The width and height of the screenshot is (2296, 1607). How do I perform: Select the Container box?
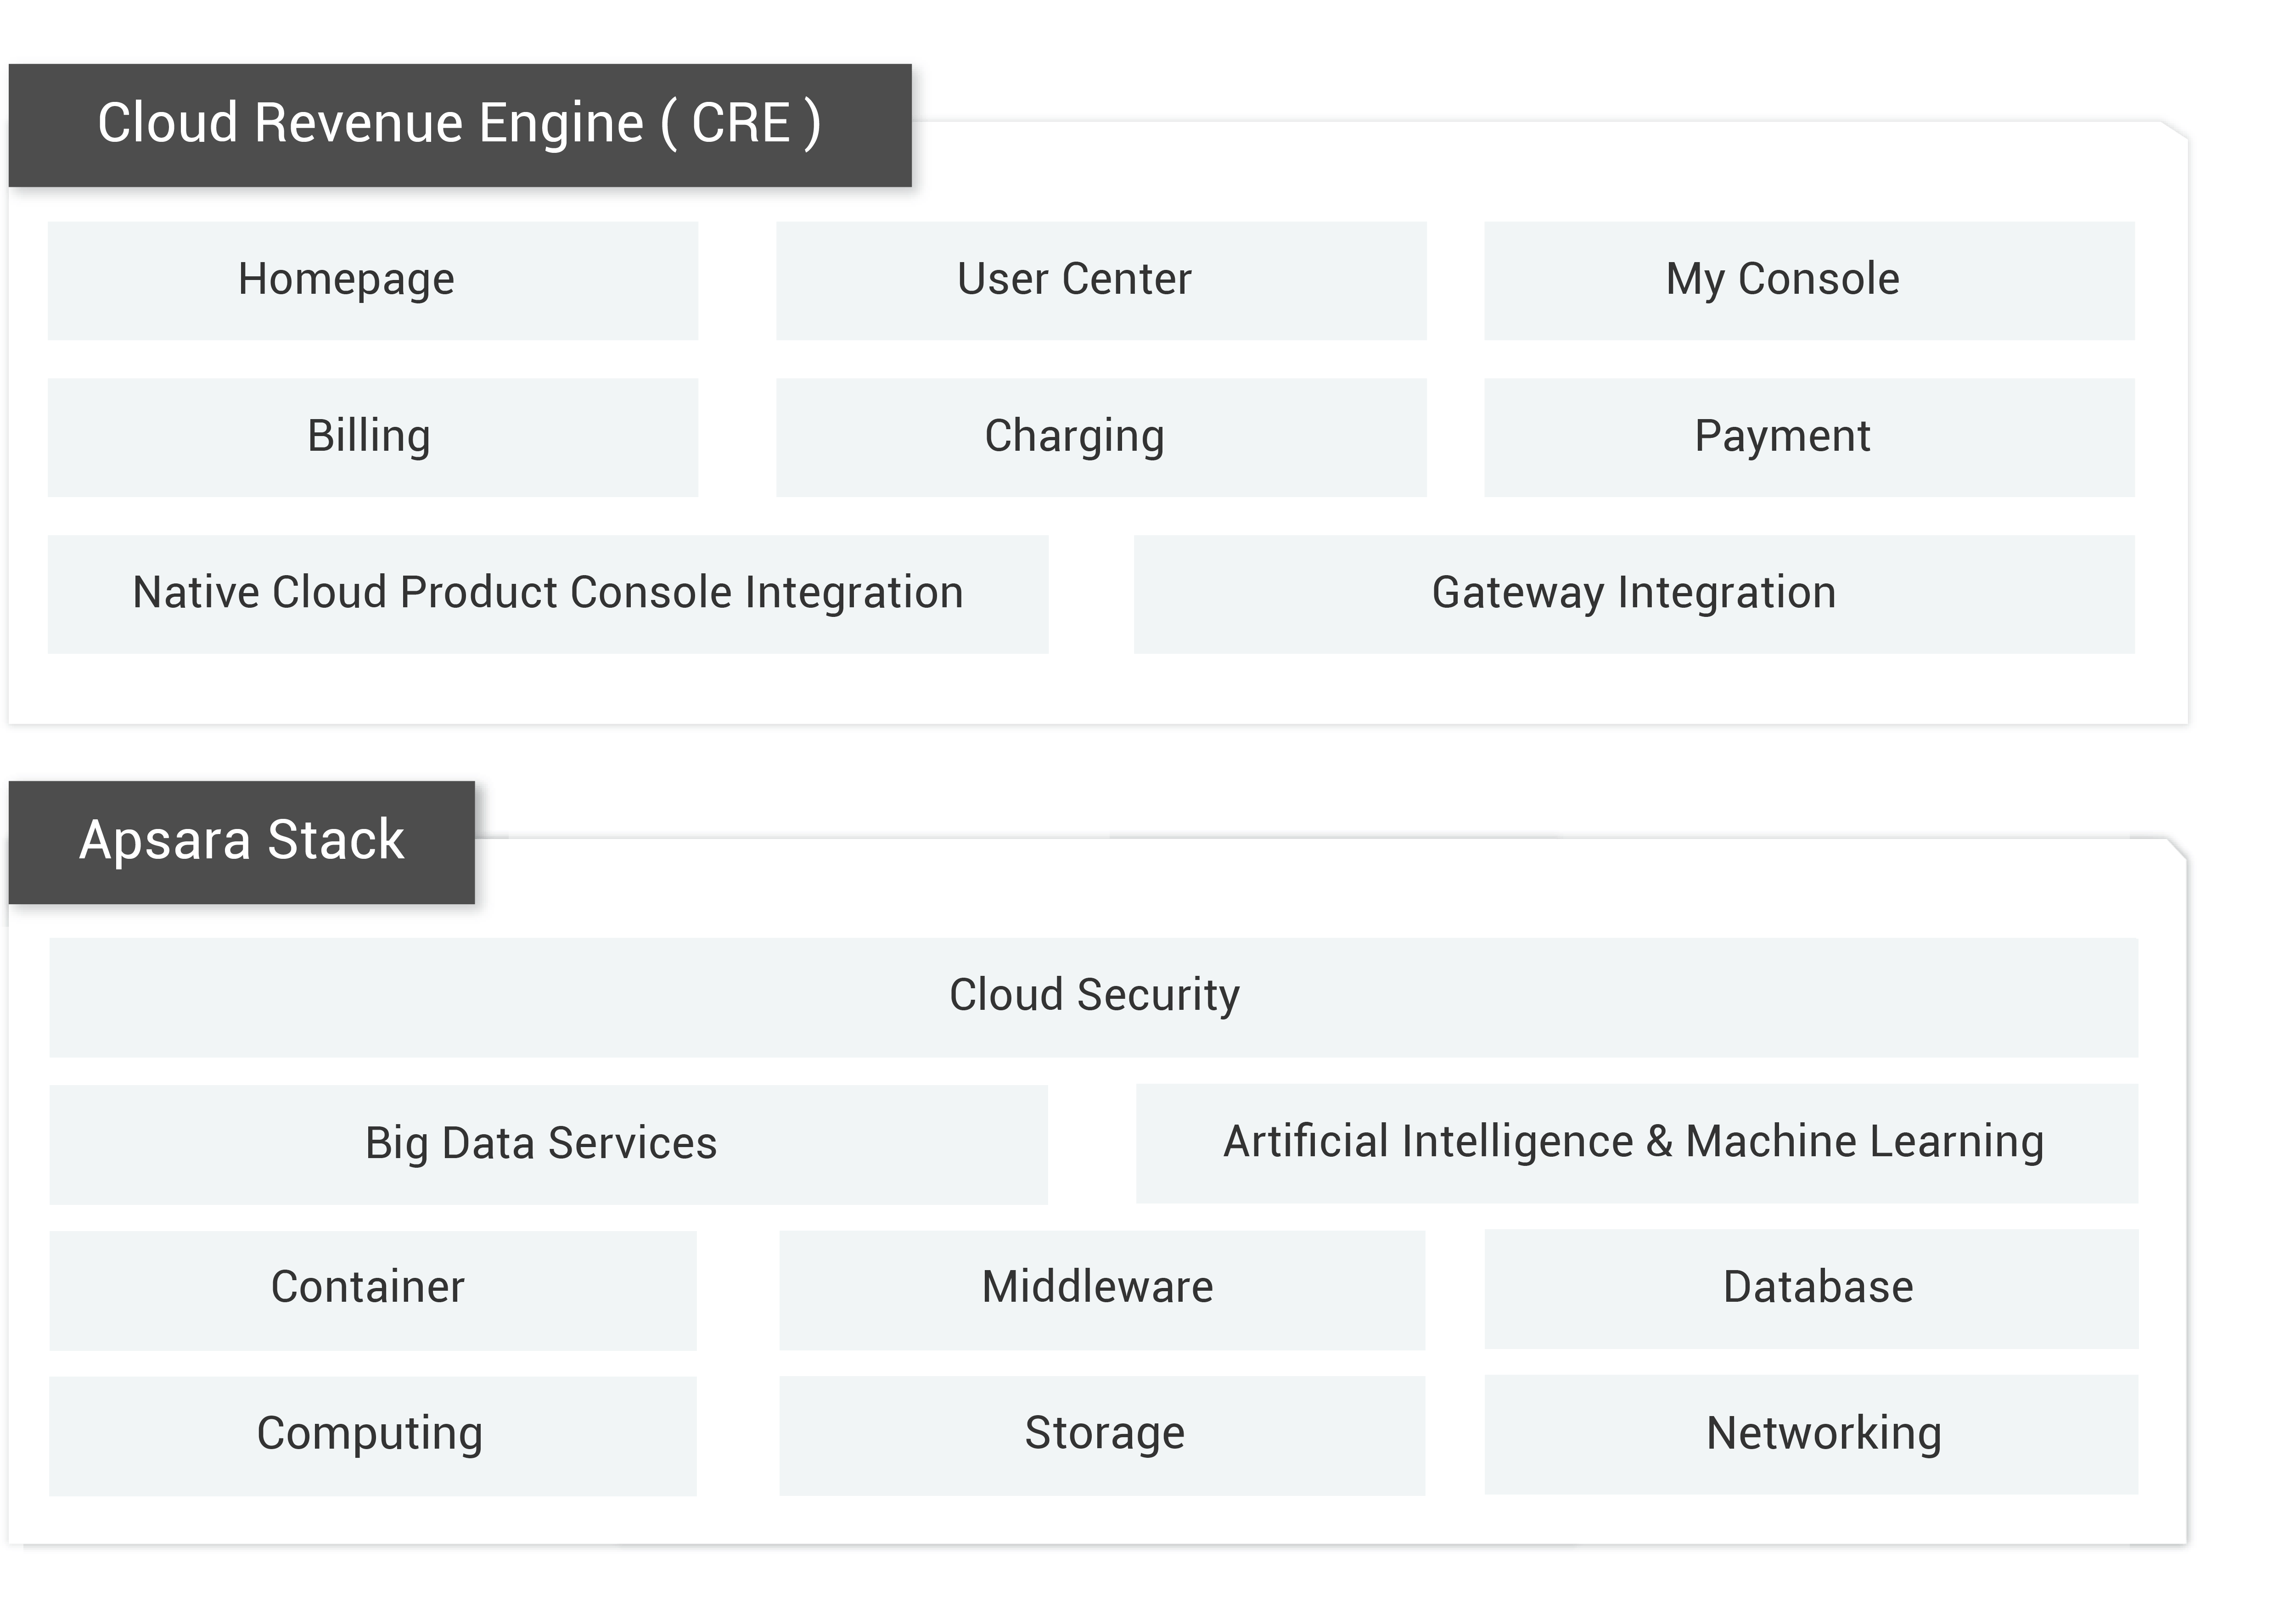coord(372,1290)
